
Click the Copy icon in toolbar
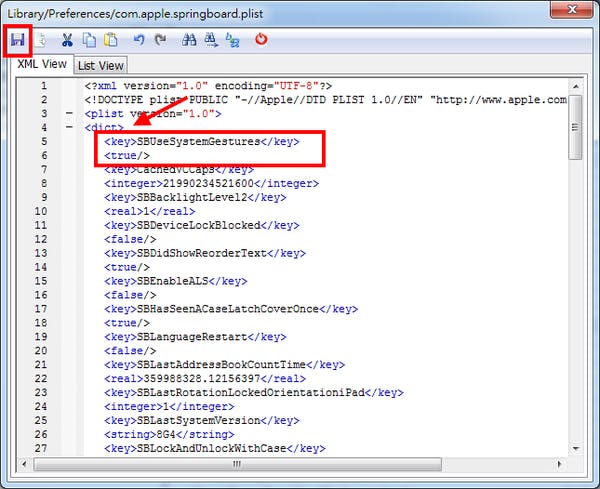point(89,40)
